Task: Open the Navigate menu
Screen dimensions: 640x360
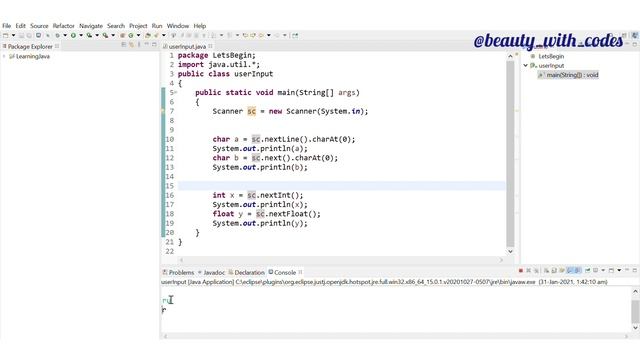Action: [x=91, y=26]
